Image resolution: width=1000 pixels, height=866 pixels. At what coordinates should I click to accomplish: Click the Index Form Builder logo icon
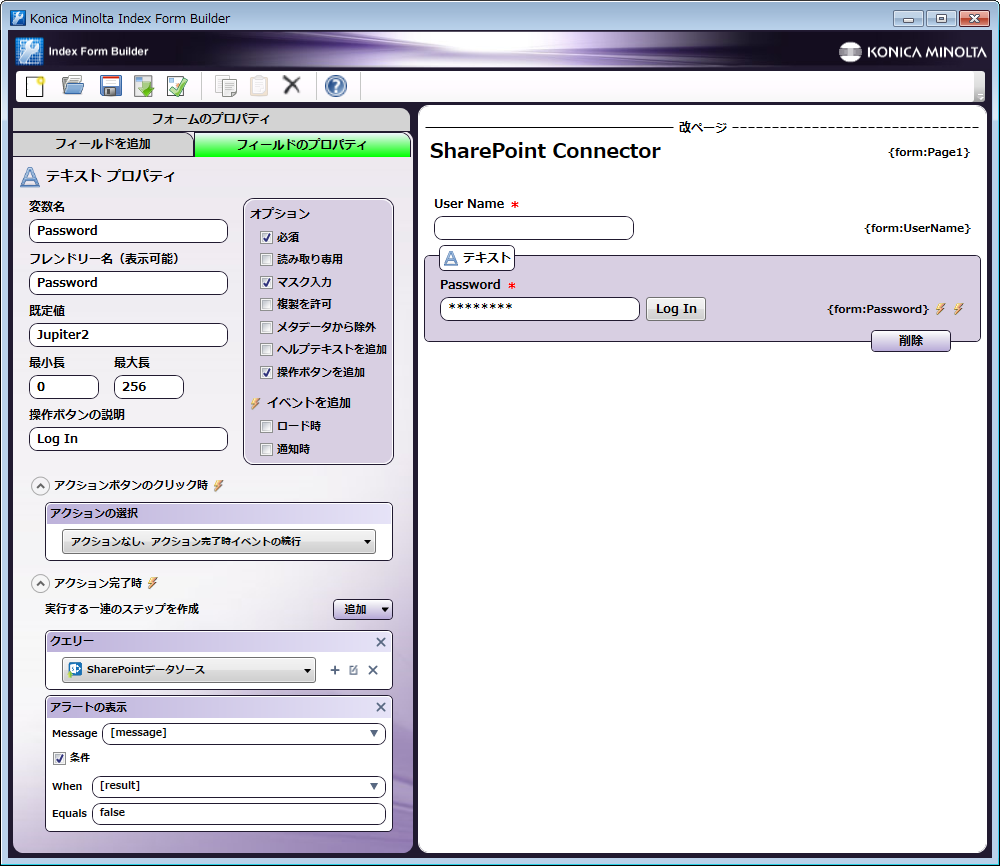tap(29, 52)
